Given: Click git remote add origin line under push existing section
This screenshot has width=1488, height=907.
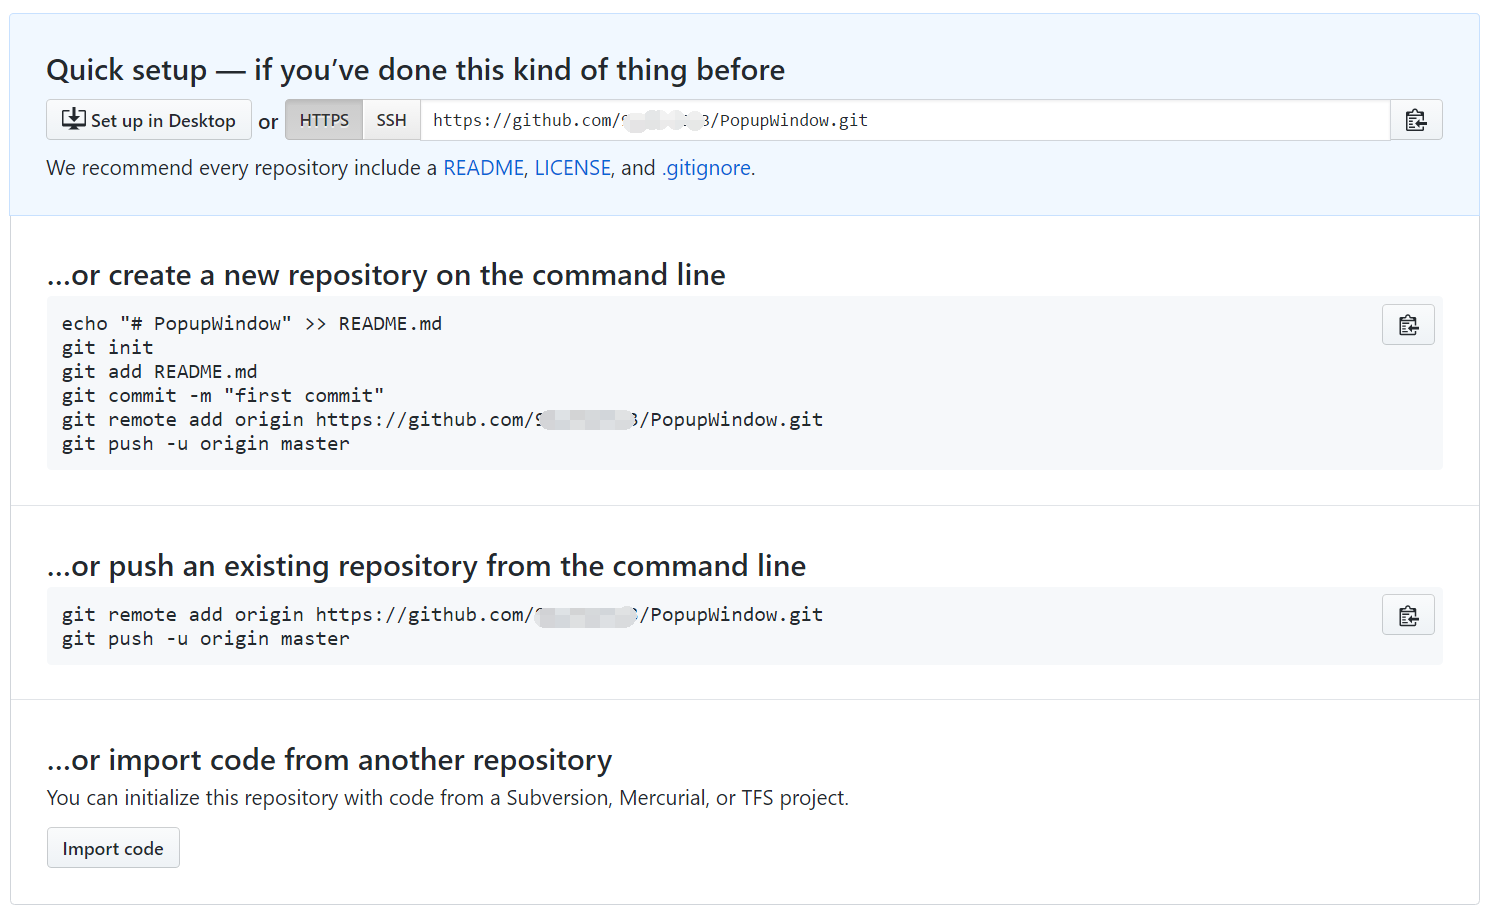Looking at the screenshot, I should (x=442, y=615).
